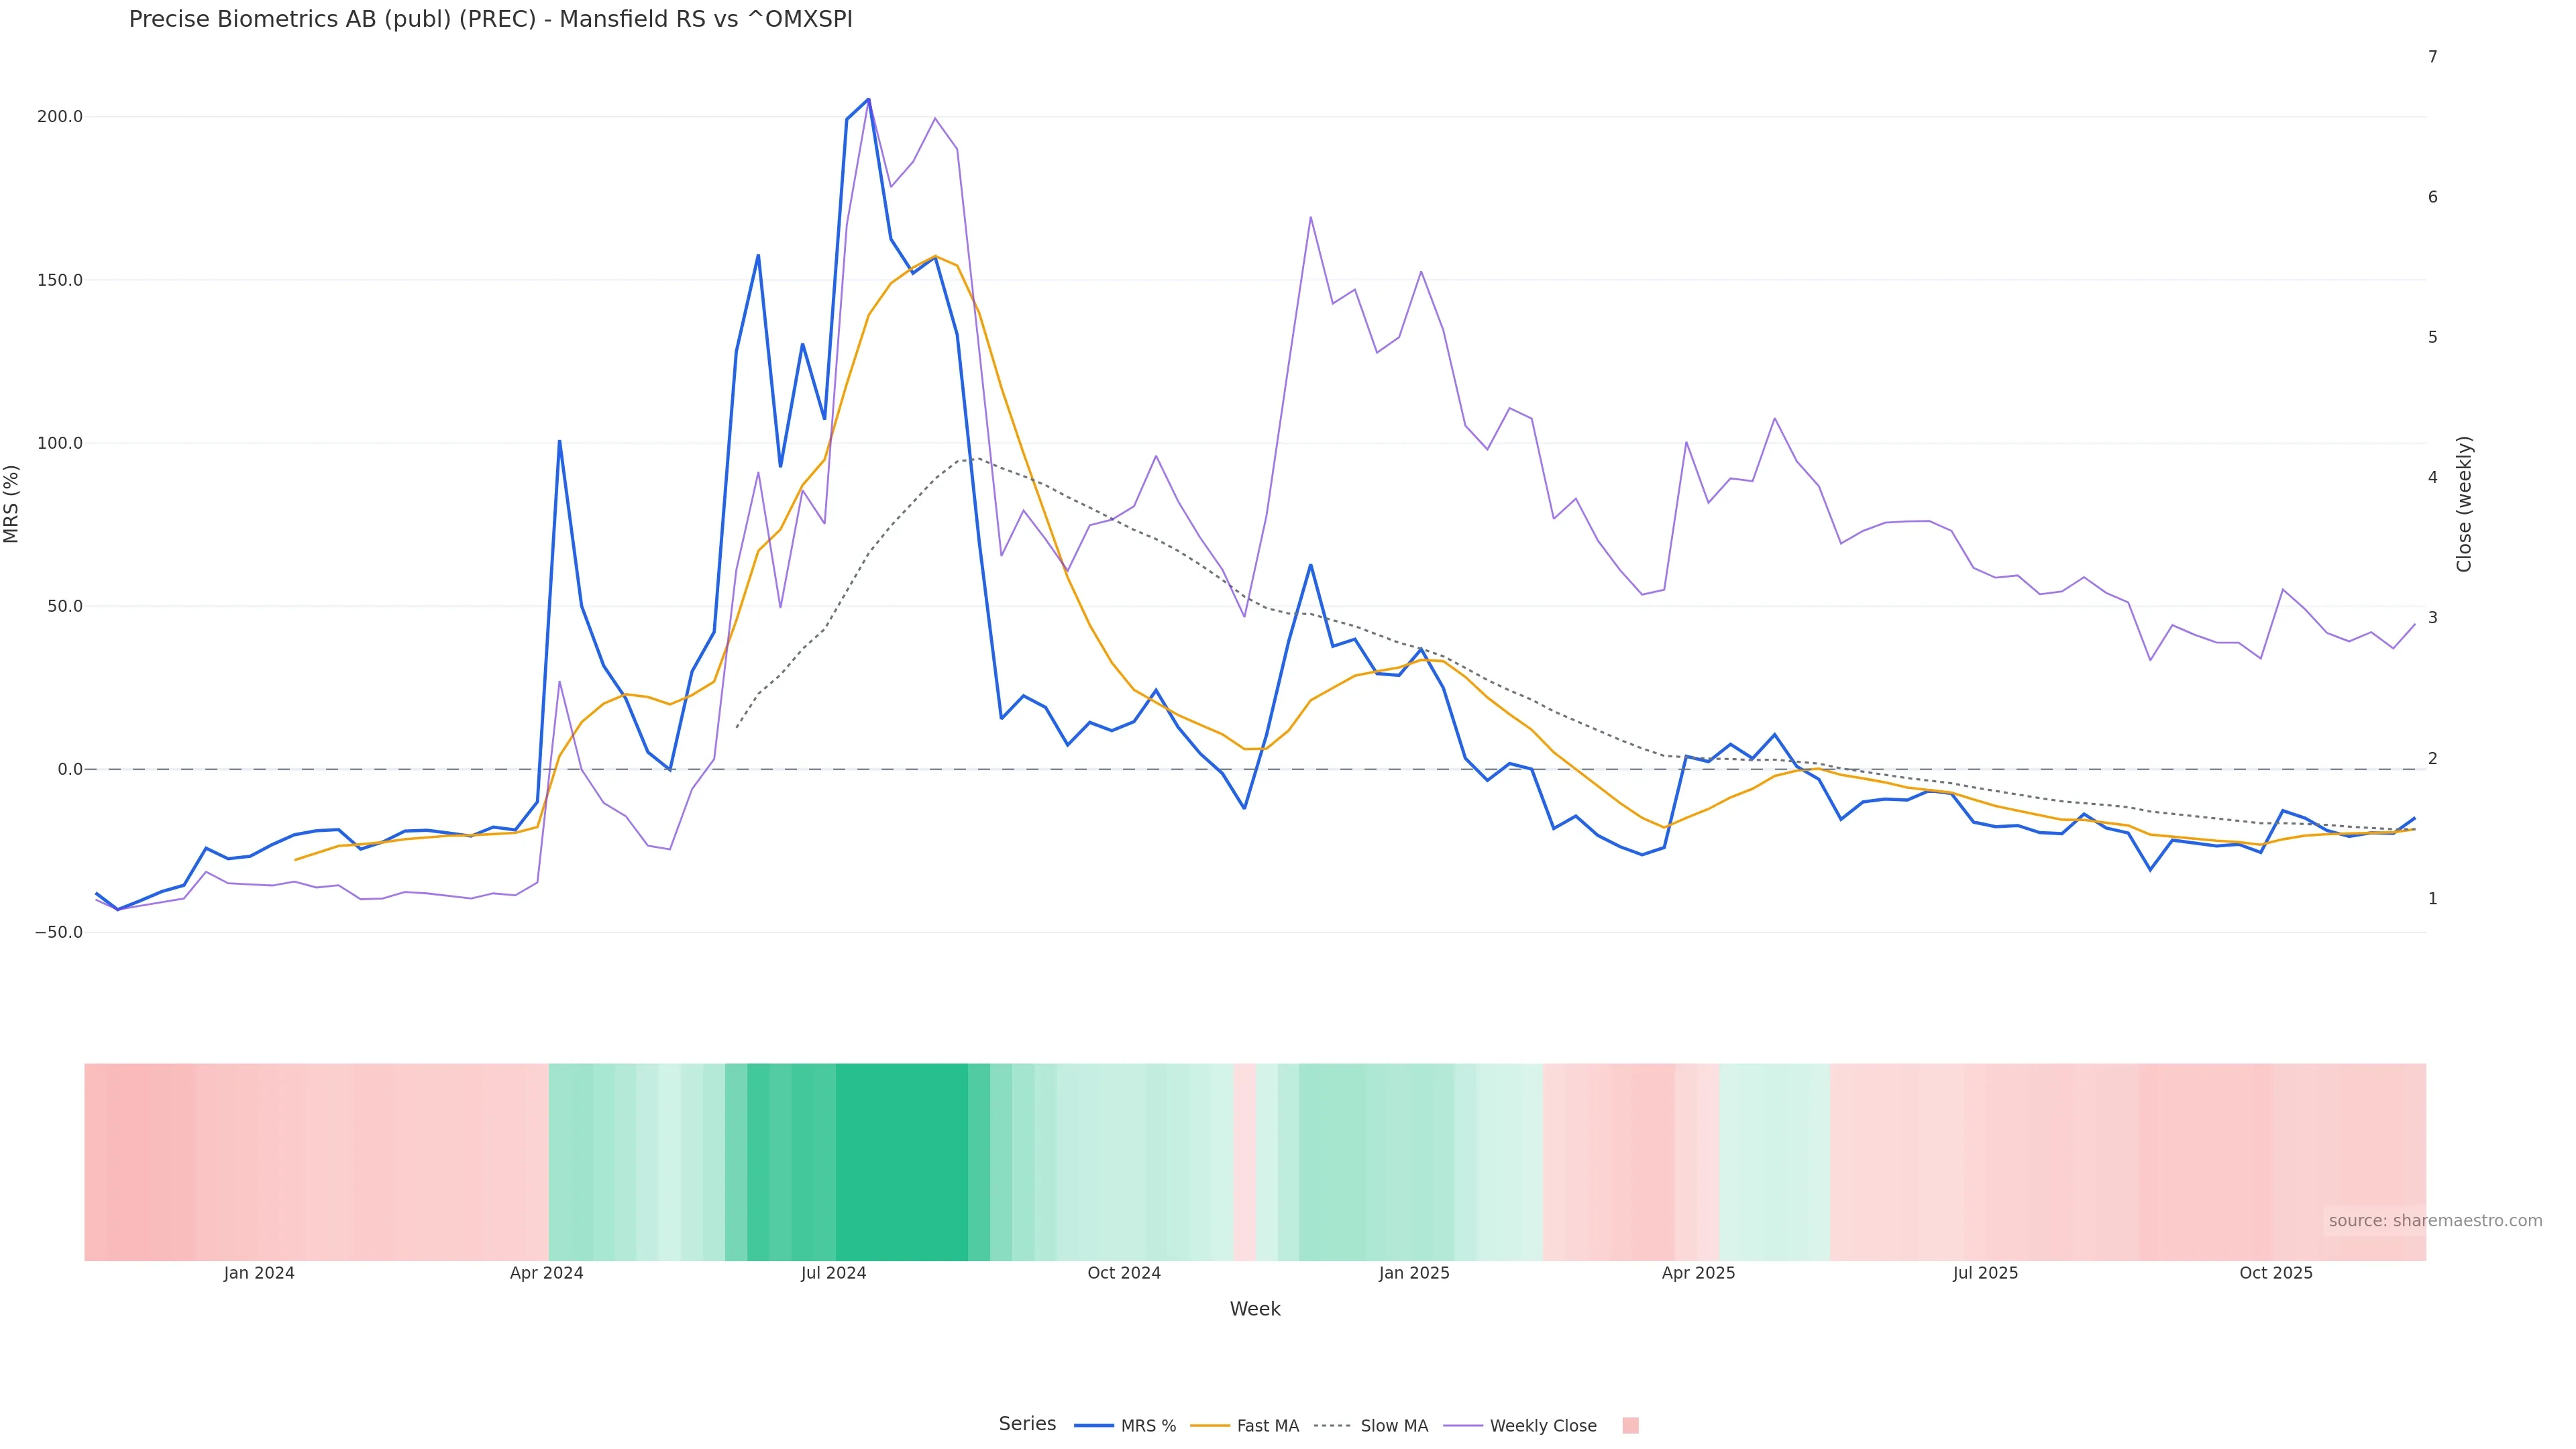Click the chart title Precise Biometrics AB

(x=490, y=19)
